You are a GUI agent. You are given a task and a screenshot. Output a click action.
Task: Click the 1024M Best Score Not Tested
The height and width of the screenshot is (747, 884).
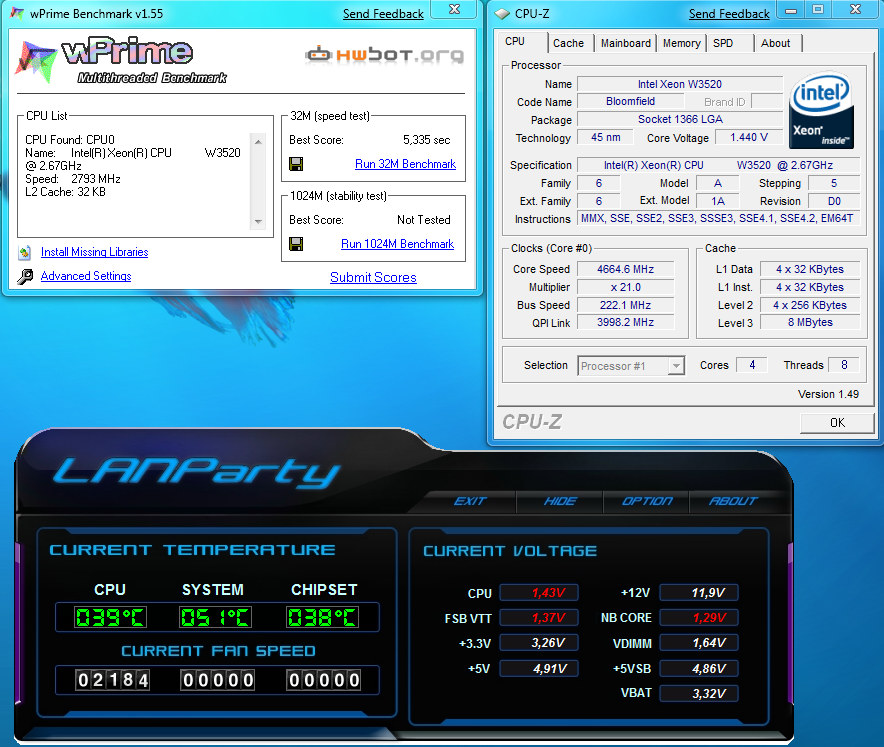point(424,220)
